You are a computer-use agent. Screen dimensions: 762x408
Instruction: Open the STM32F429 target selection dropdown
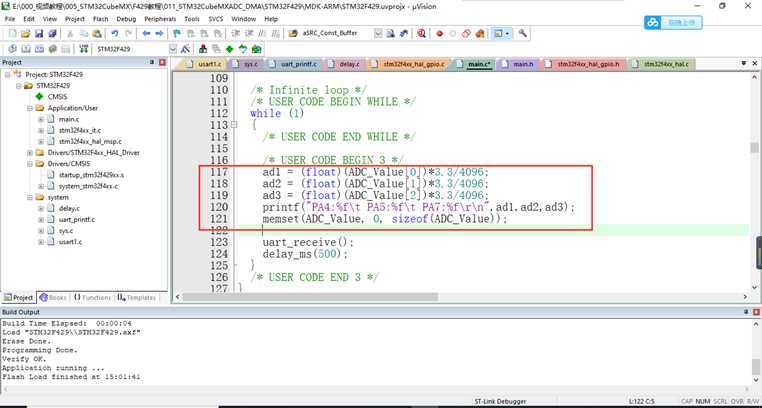click(173, 49)
